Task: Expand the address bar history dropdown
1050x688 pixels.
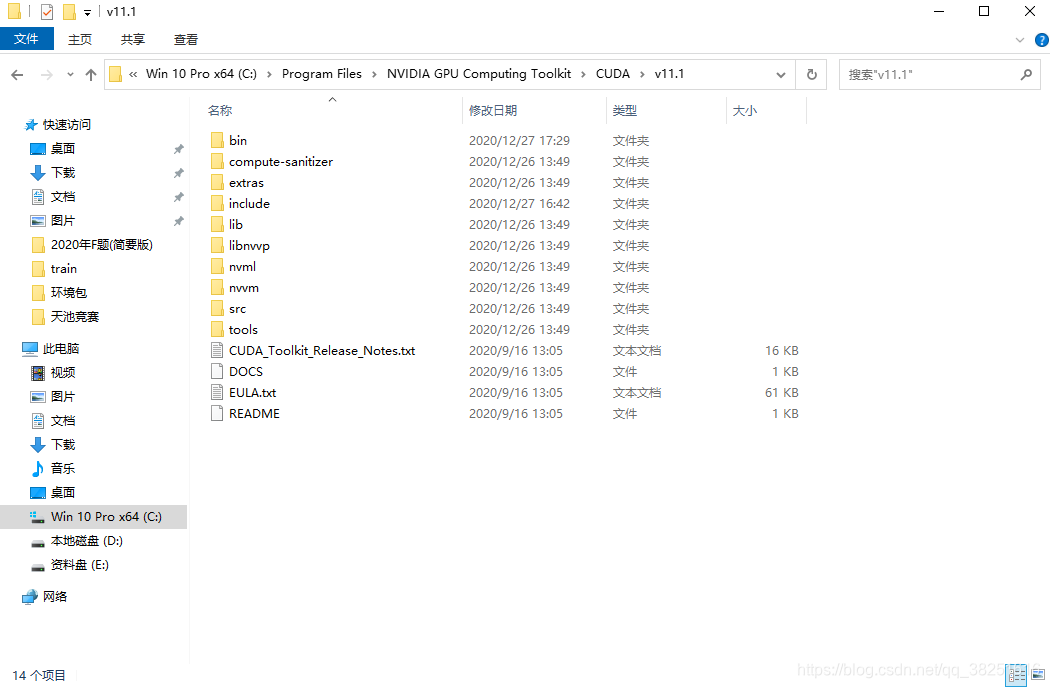Action: (x=781, y=74)
